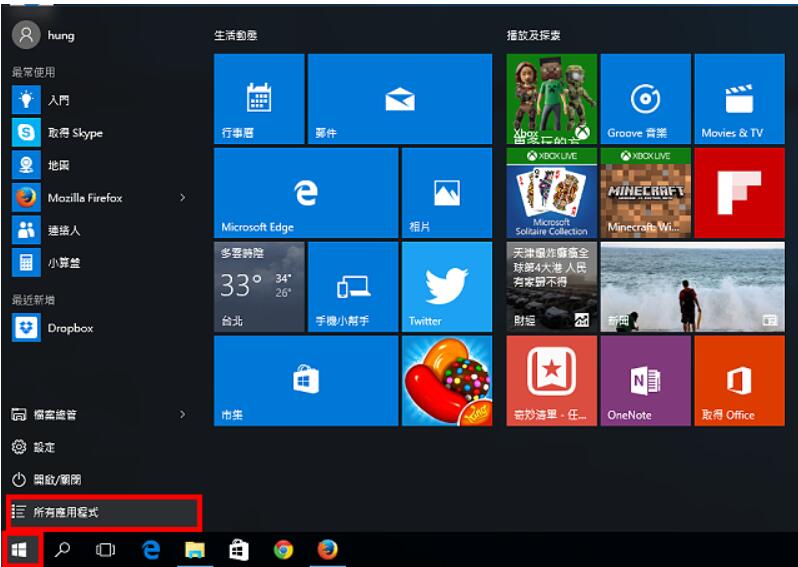Launch the Groove 音樂 tile
Viewport: 798px width, 567px height.
pos(645,99)
